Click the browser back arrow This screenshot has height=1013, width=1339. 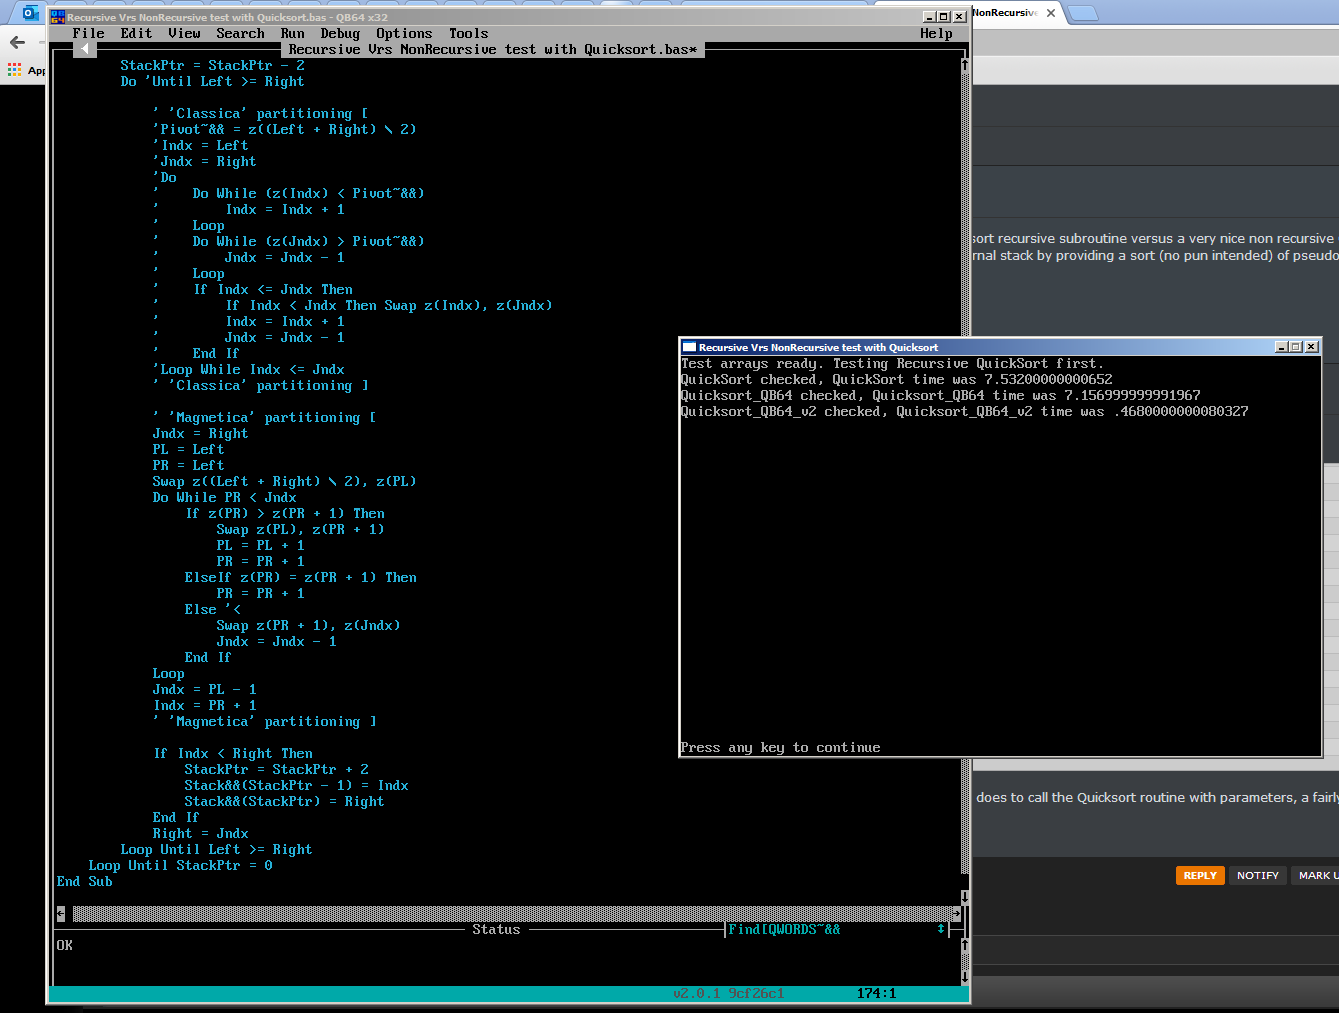tap(17, 42)
